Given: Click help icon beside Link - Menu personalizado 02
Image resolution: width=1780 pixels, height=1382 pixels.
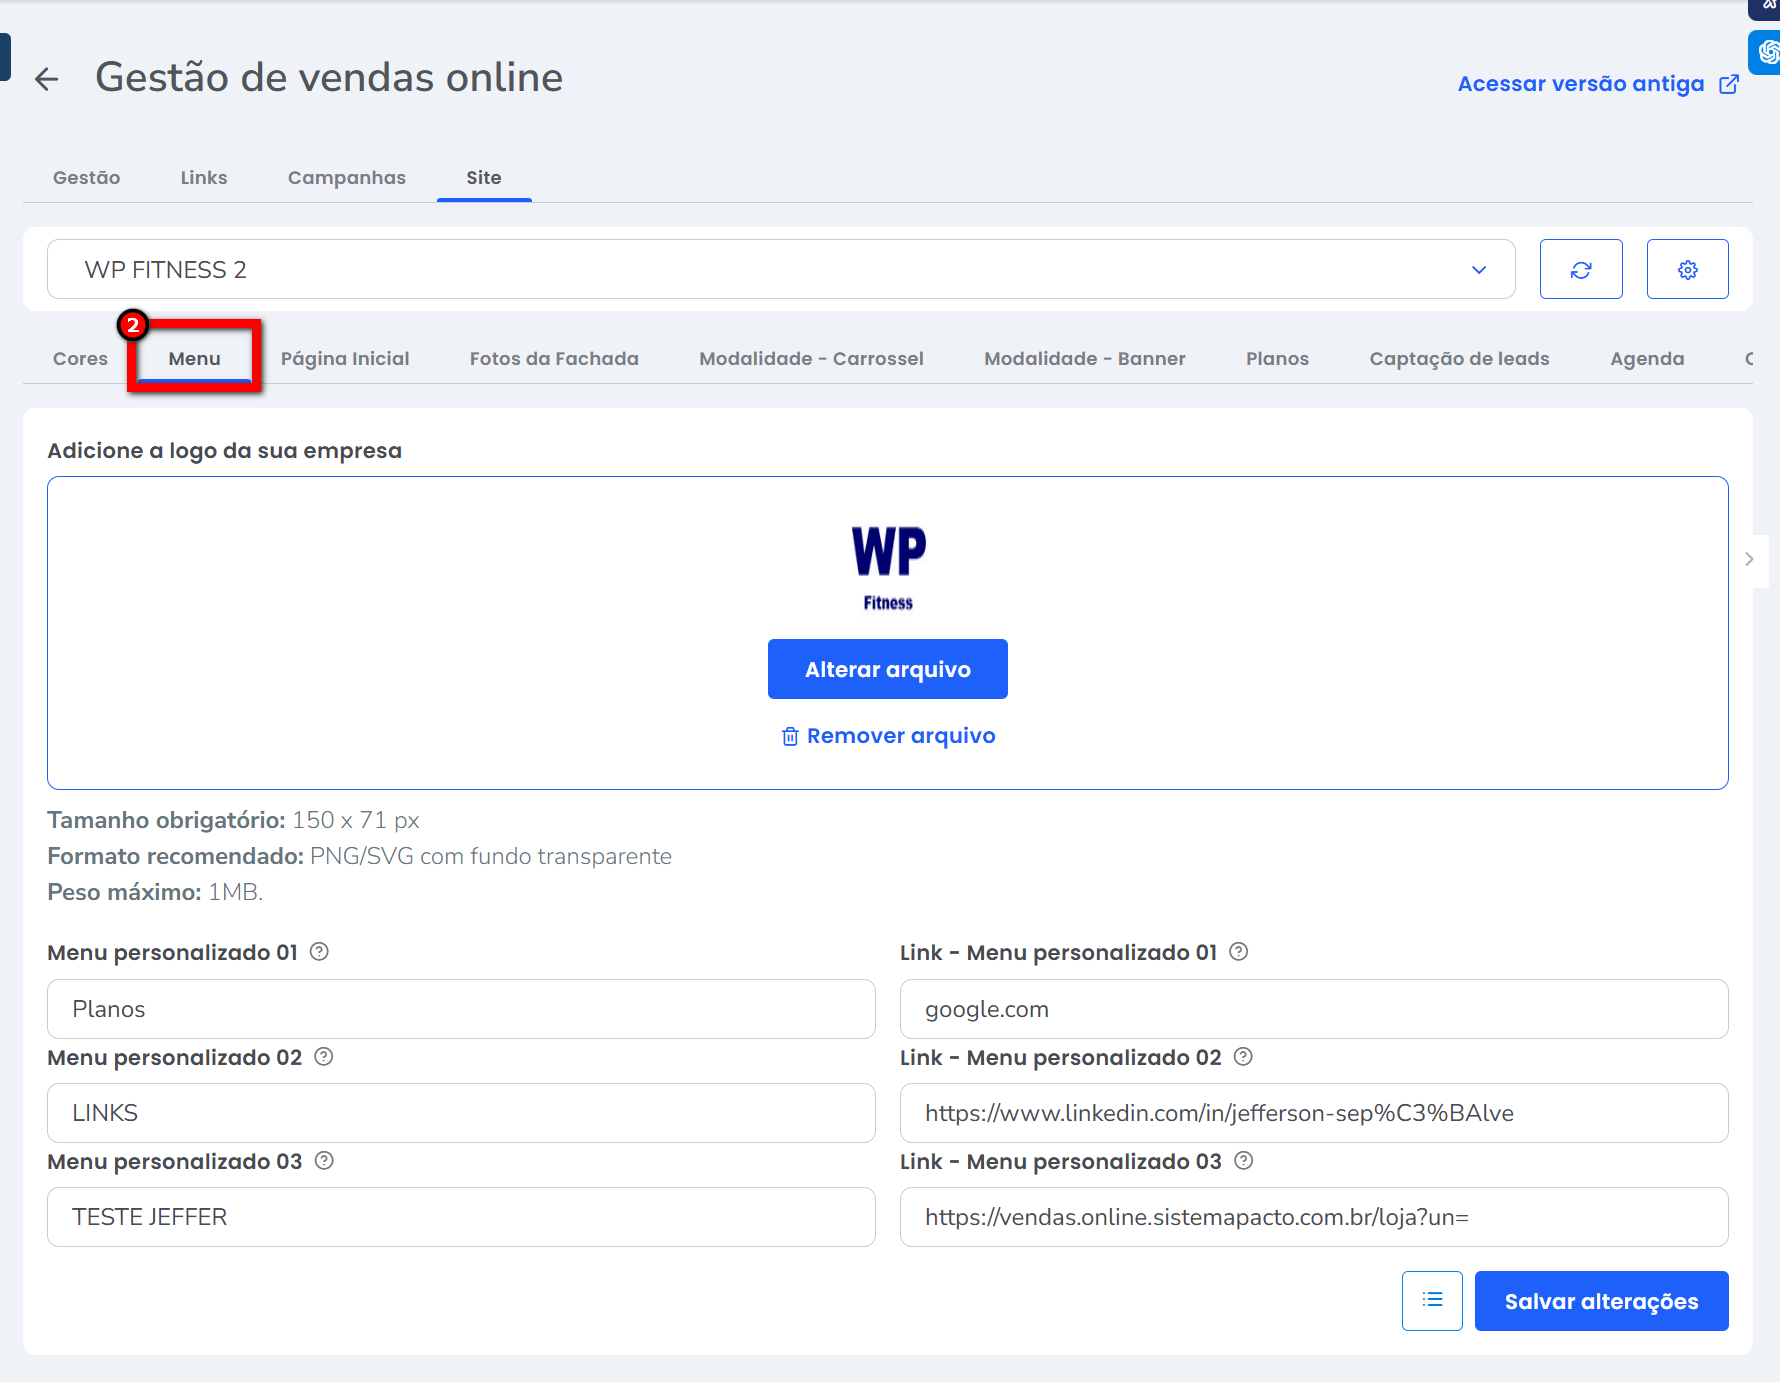Looking at the screenshot, I should coord(1243,1057).
